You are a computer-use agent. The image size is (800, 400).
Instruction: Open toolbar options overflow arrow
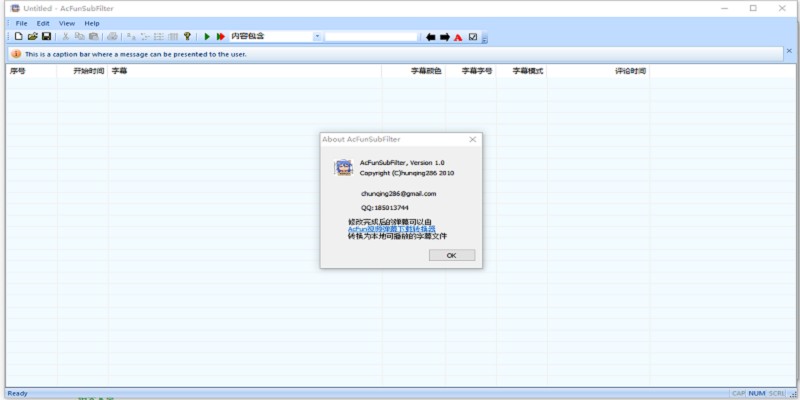pyautogui.click(x=485, y=39)
